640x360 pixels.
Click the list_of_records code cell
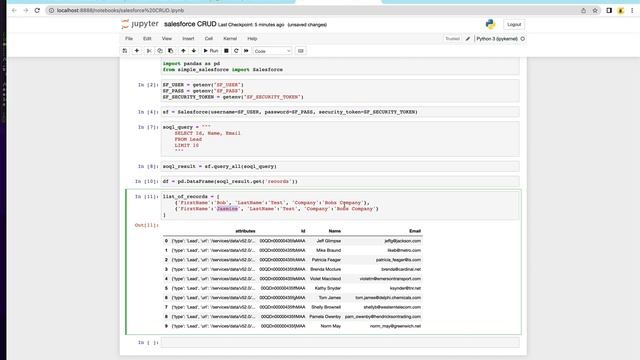coord(340,206)
